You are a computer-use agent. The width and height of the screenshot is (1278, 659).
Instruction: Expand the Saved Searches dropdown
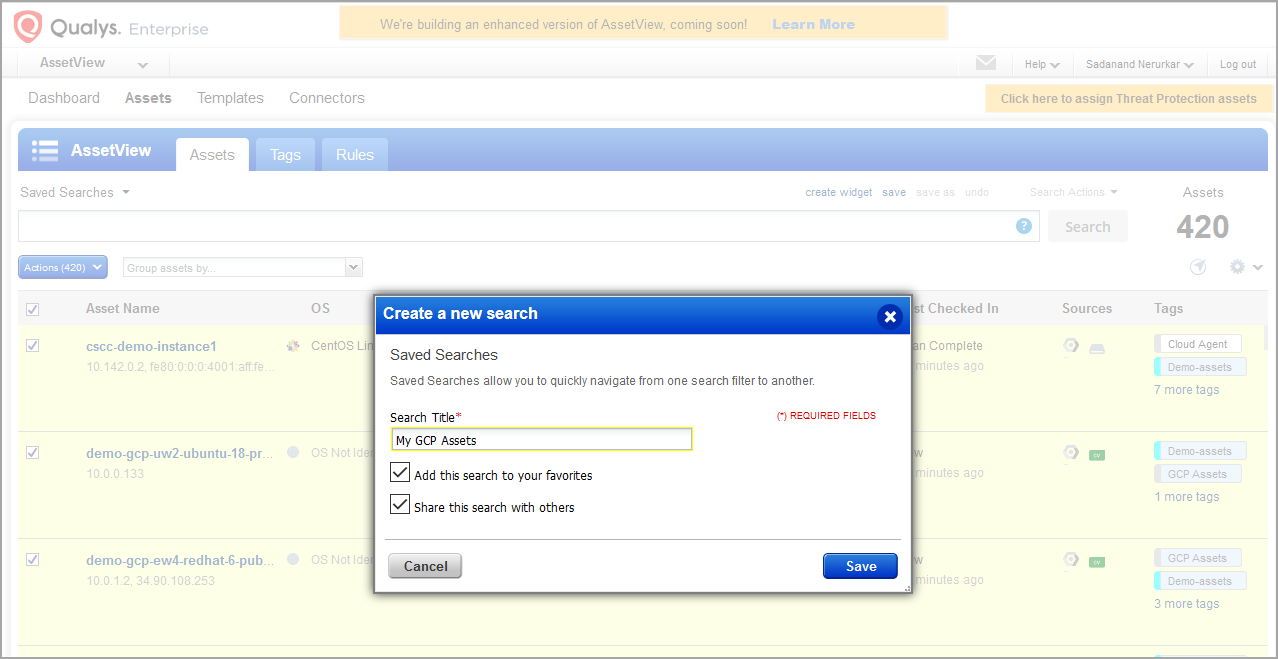click(x=75, y=192)
